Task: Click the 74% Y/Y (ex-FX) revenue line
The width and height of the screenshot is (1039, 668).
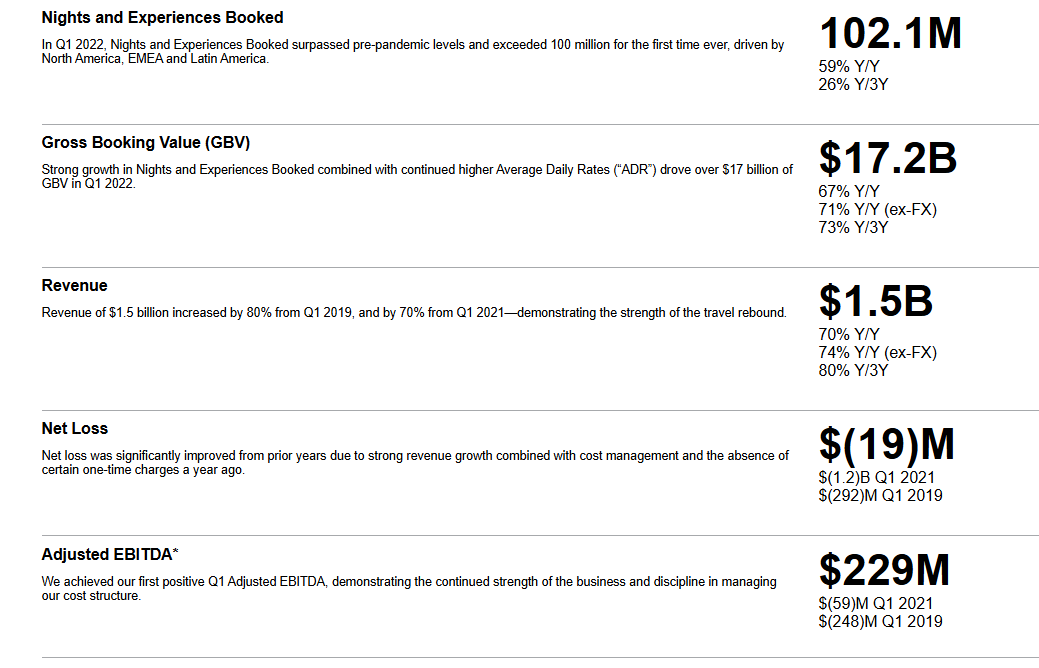Action: [877, 353]
